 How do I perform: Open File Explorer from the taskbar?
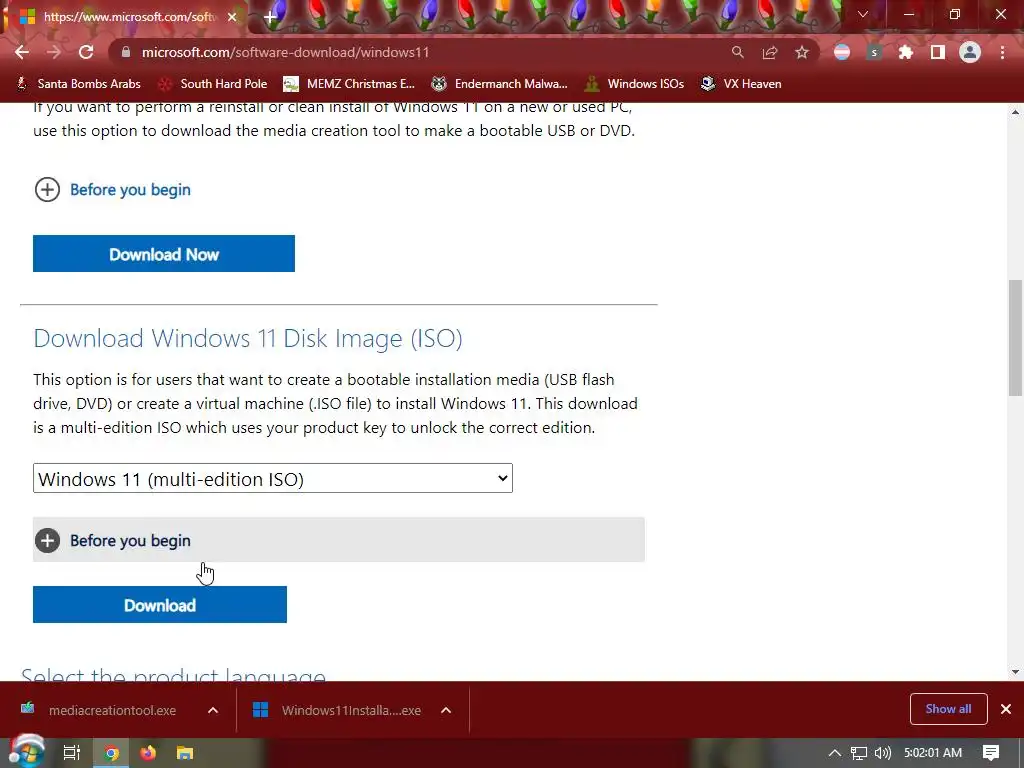pyautogui.click(x=185, y=753)
